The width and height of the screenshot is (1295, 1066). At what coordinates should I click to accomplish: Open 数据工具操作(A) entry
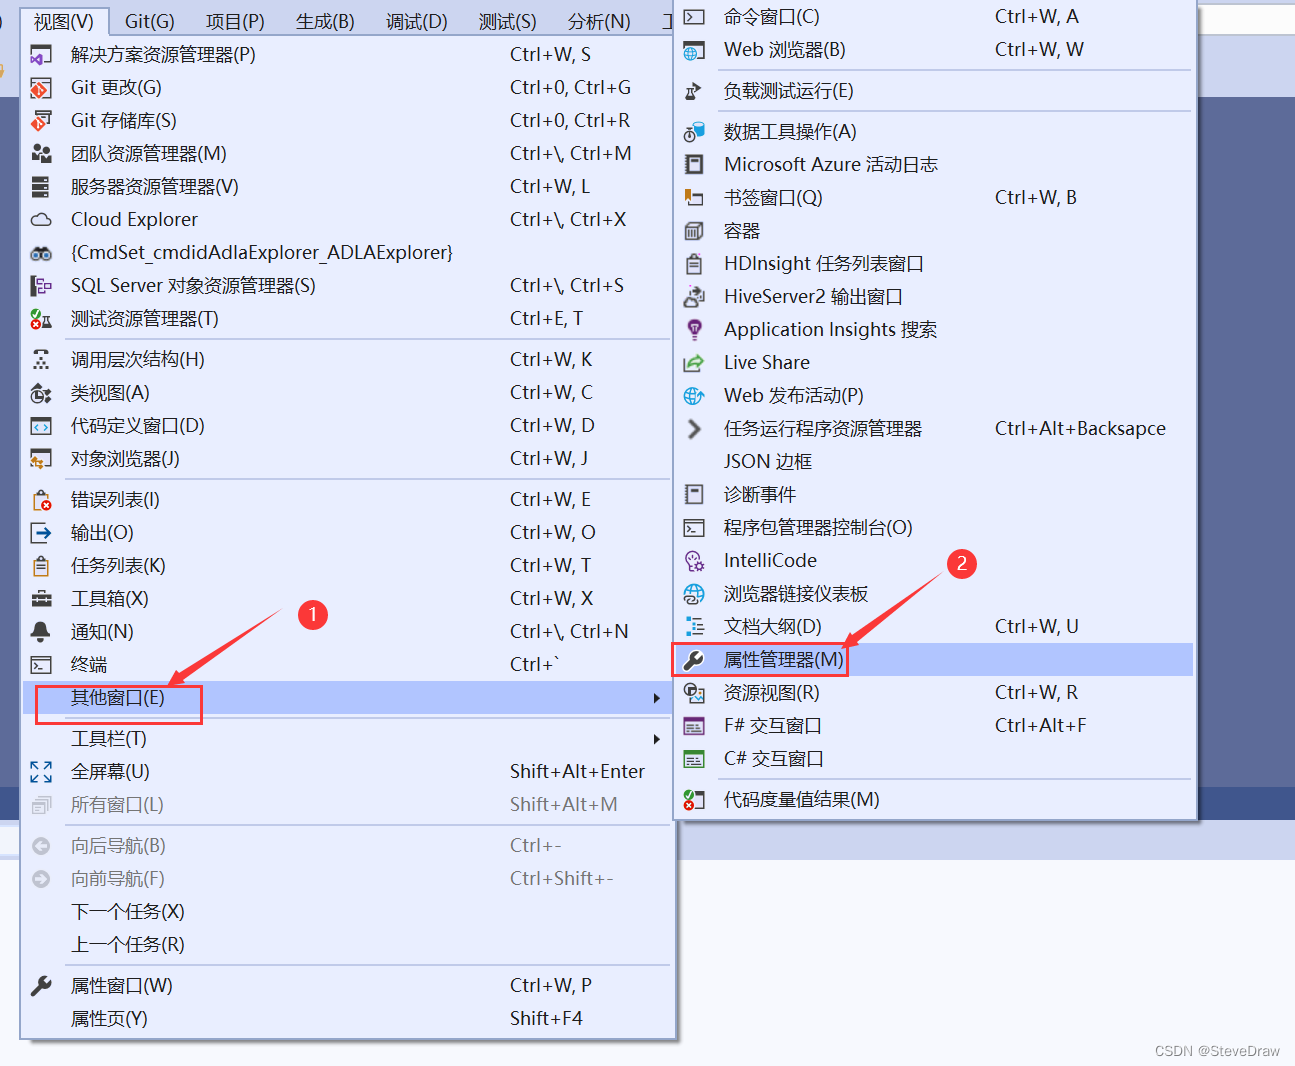click(935, 132)
